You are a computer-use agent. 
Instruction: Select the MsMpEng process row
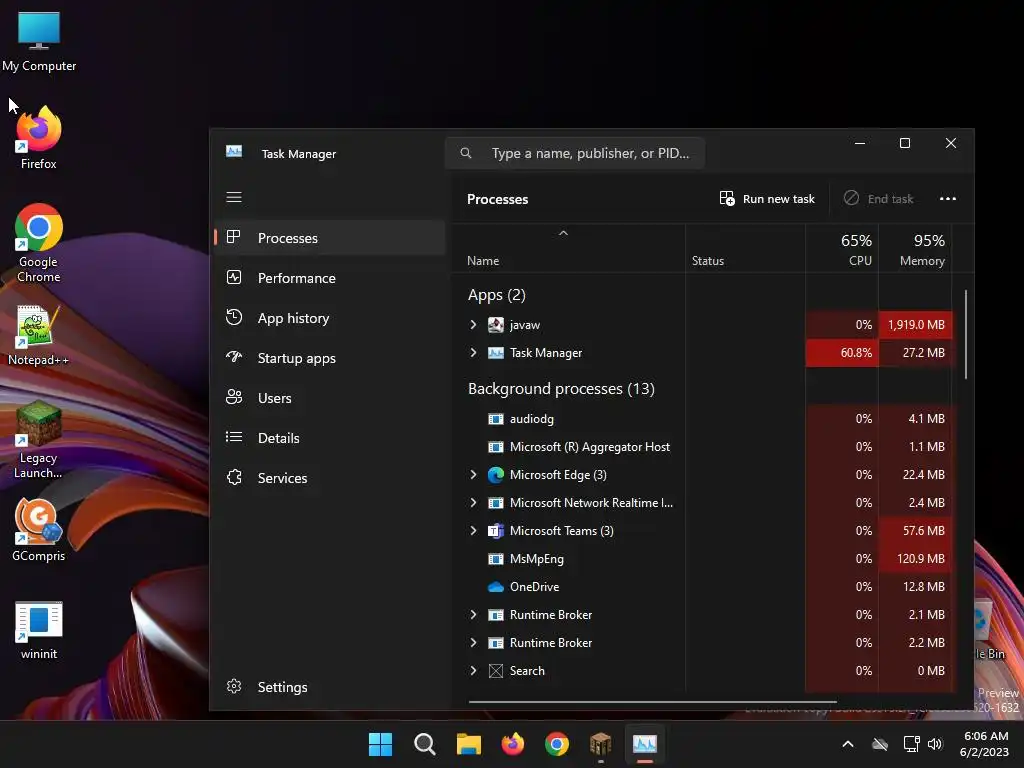pyautogui.click(x=702, y=559)
